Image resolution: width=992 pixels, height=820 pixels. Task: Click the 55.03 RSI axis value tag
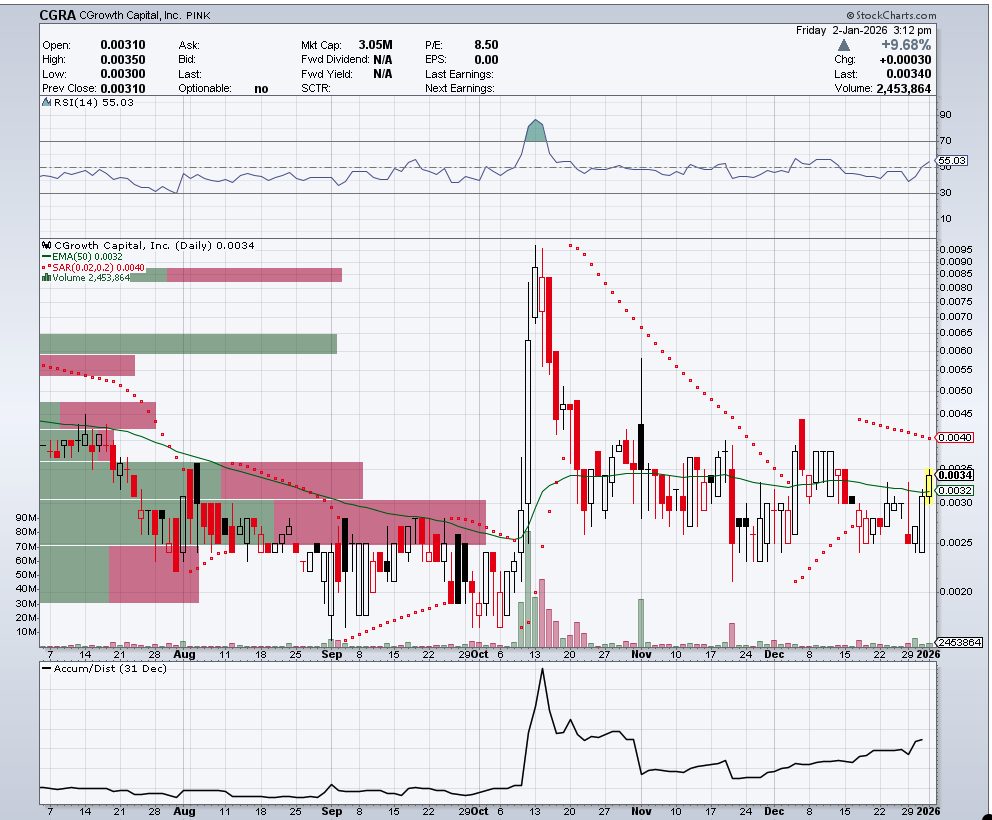[x=952, y=161]
